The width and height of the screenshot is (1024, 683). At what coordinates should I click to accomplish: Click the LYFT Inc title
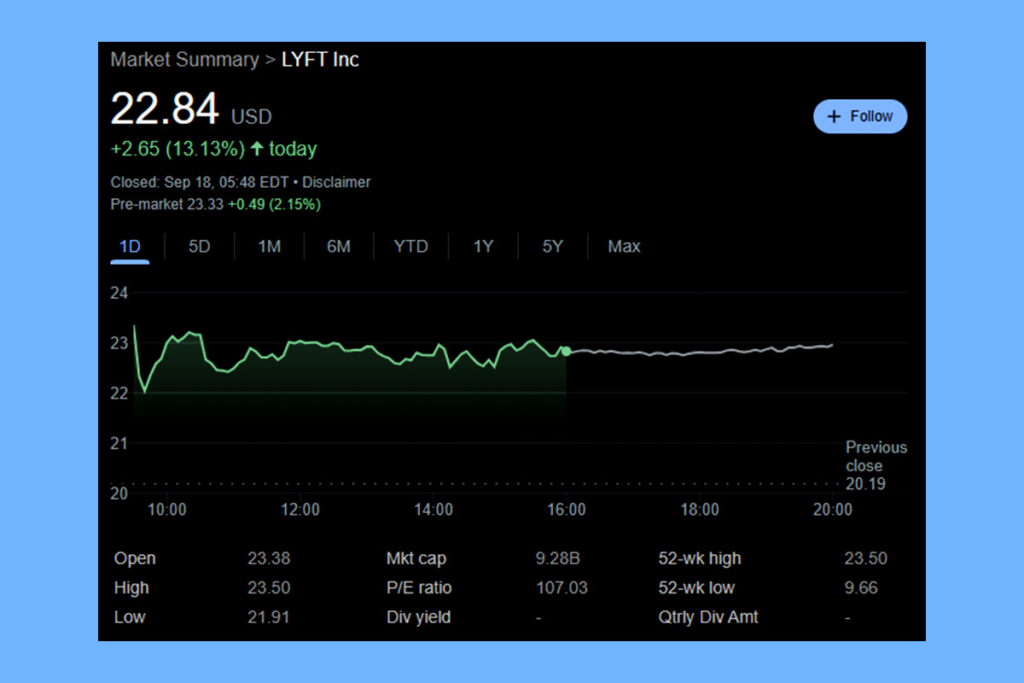(x=320, y=60)
